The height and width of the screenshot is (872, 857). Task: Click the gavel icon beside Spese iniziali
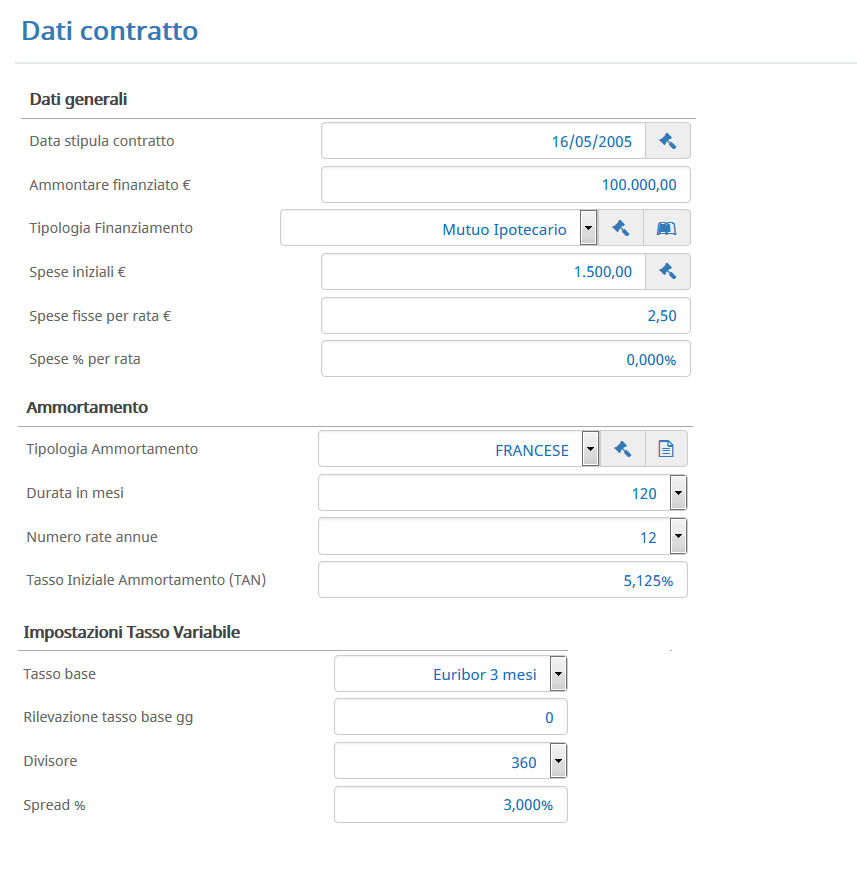[668, 271]
